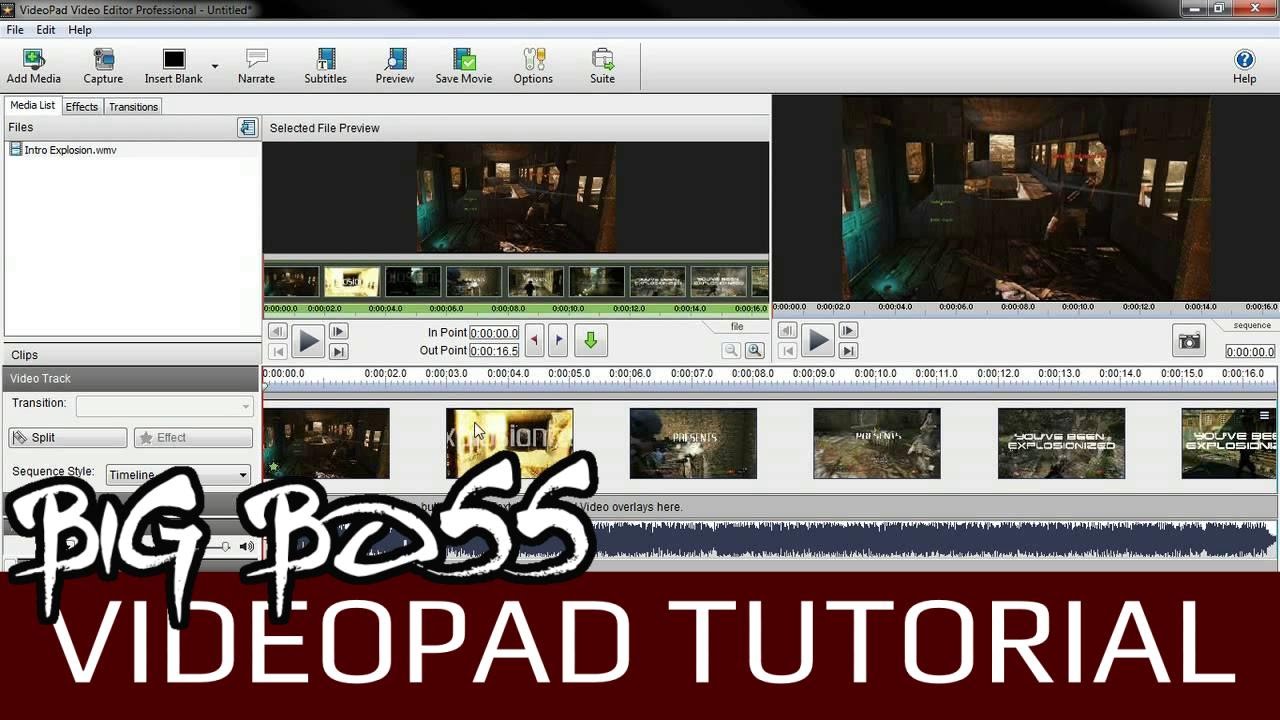Select the first PRESENTS timeline clip
This screenshot has height=720, width=1280.
(x=693, y=443)
